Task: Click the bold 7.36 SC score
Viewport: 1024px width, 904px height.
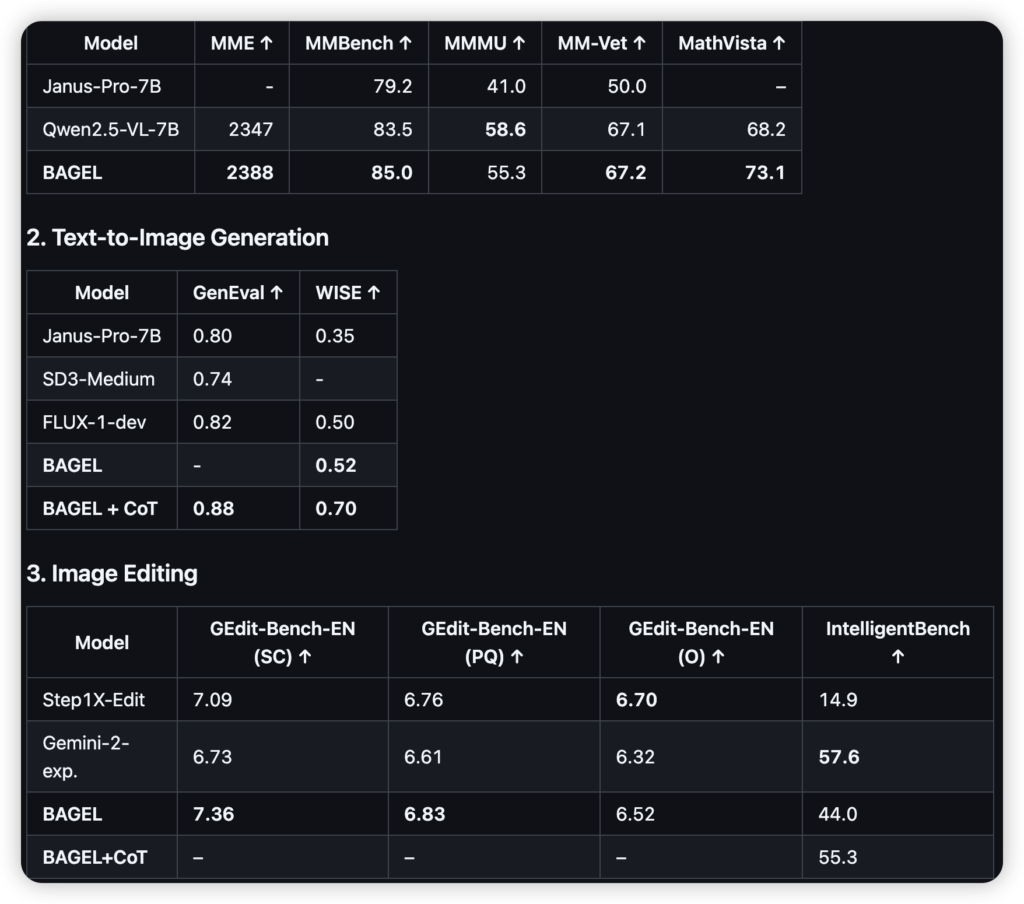Action: point(214,814)
